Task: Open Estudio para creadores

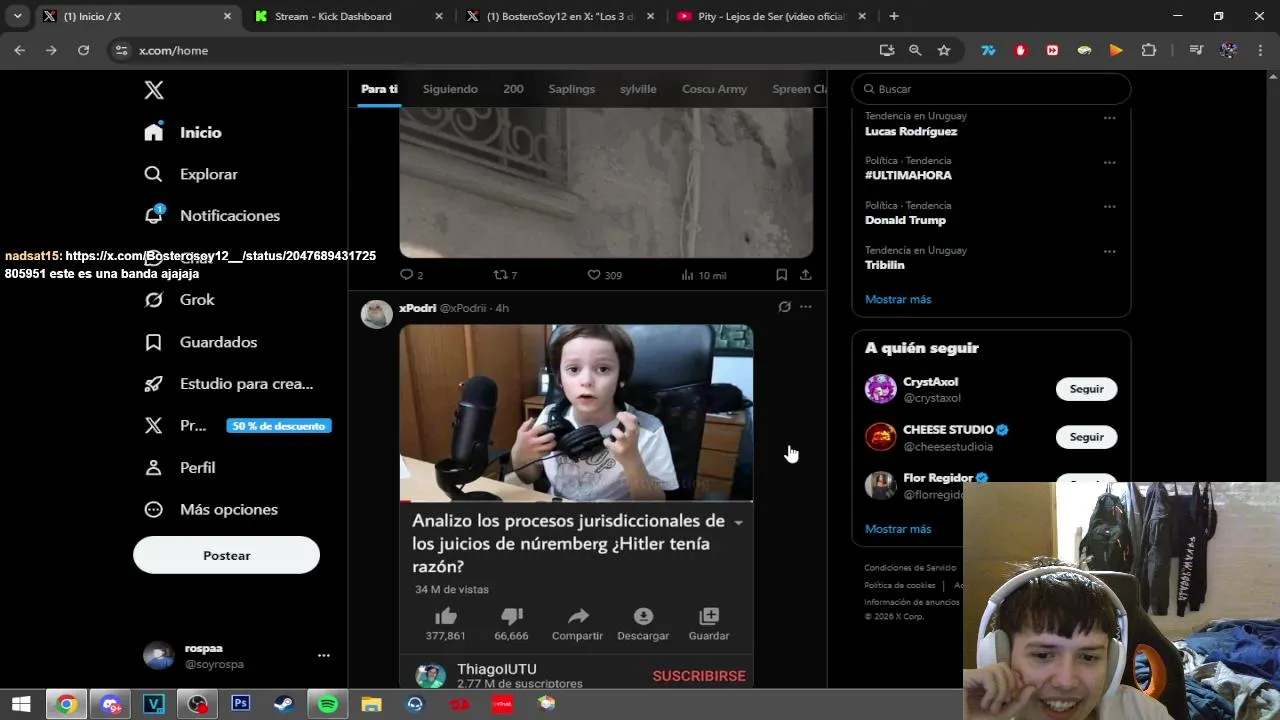Action: click(x=228, y=384)
